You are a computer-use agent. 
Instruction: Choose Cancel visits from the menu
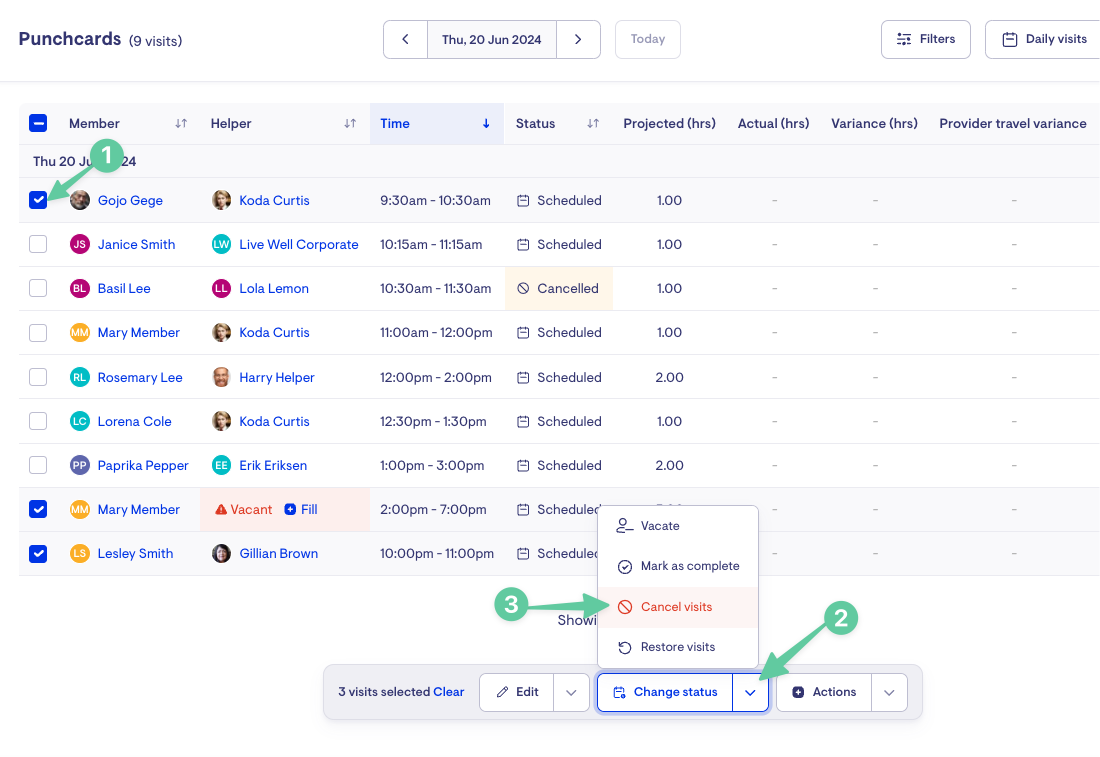tap(678, 607)
